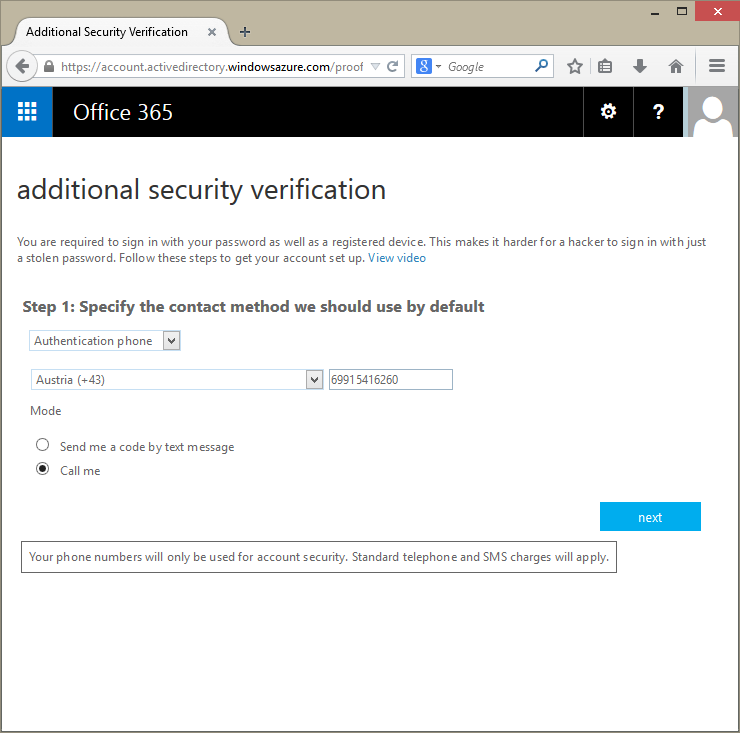
Task: Expand the Authentication phone dropdown
Action: click(x=171, y=341)
